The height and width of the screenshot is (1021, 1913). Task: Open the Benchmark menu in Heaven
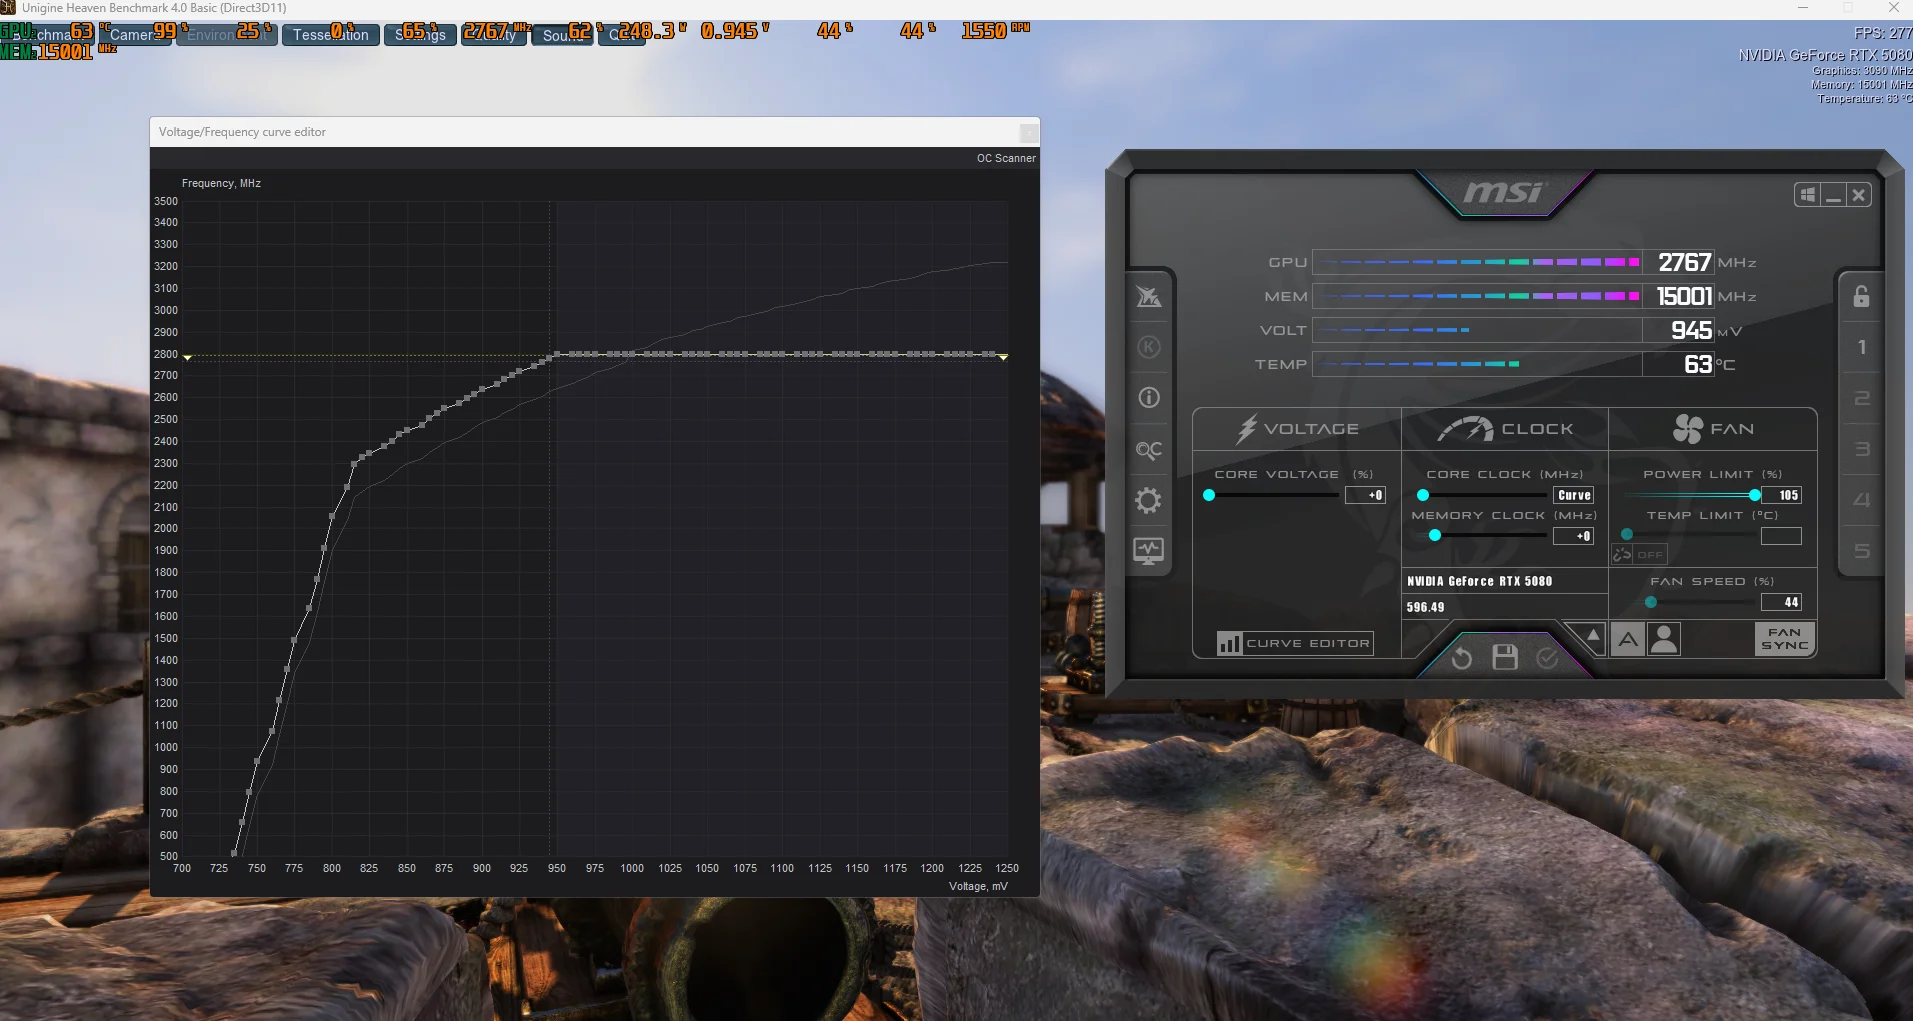point(47,35)
